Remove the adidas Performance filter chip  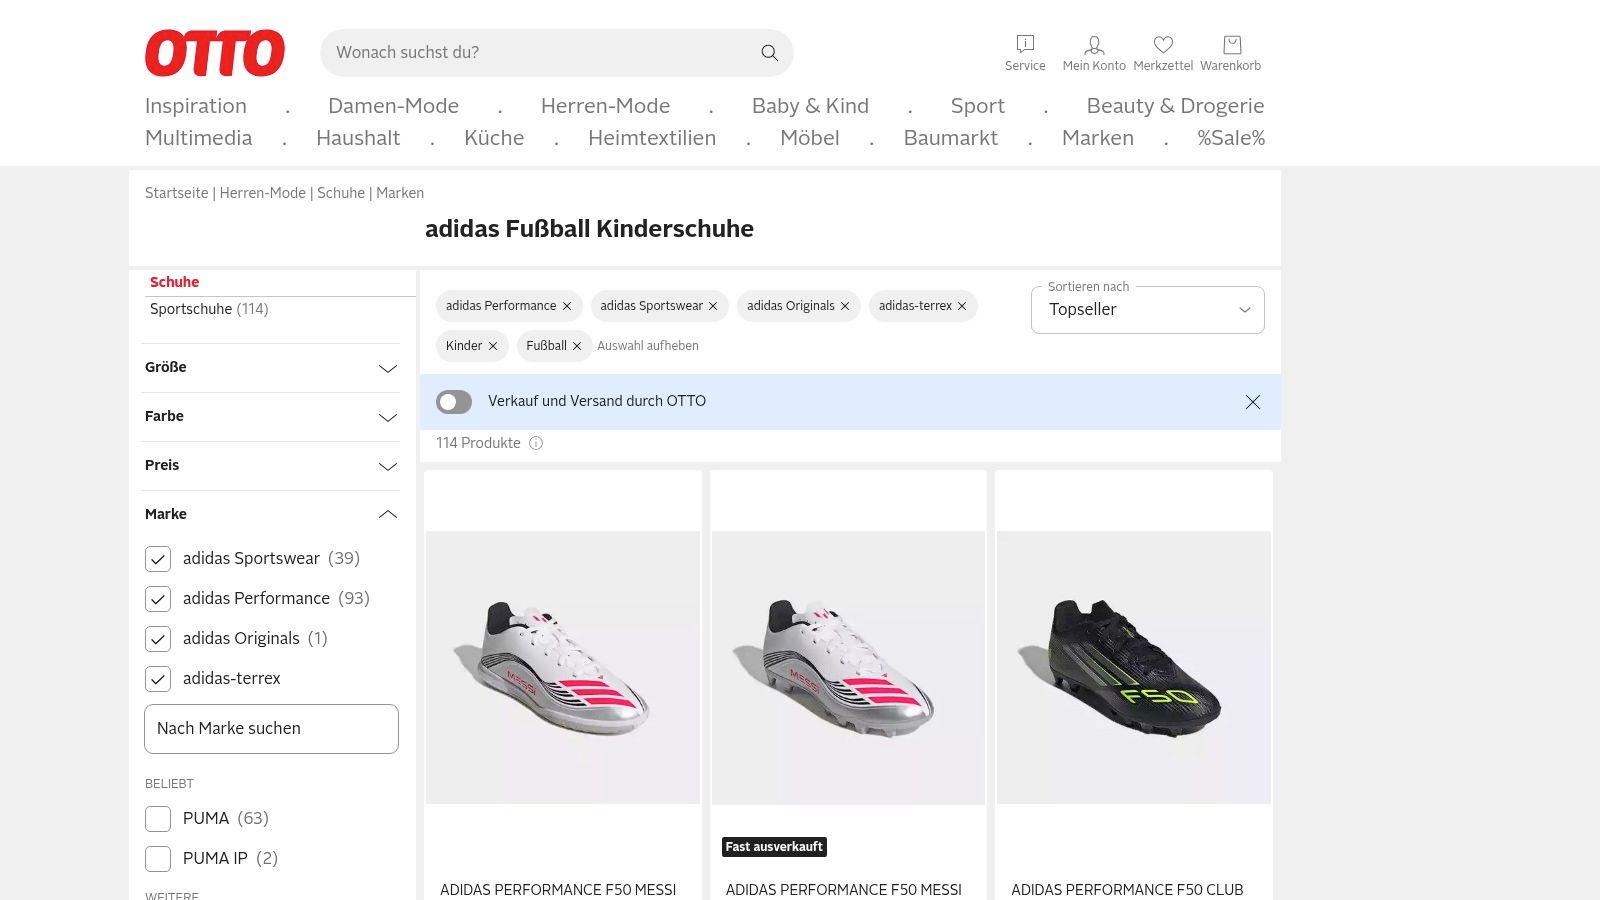click(567, 306)
